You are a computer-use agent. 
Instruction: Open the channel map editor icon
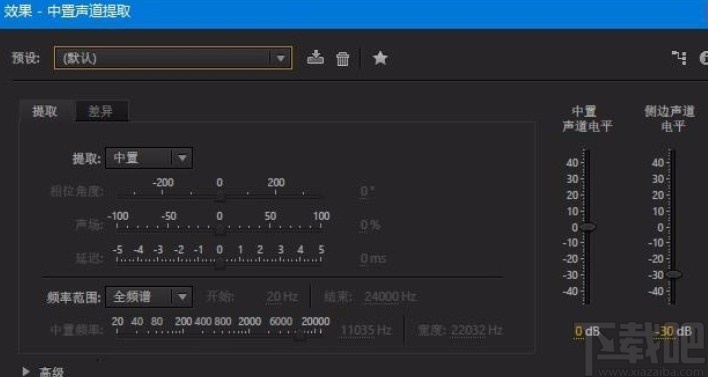click(x=679, y=58)
